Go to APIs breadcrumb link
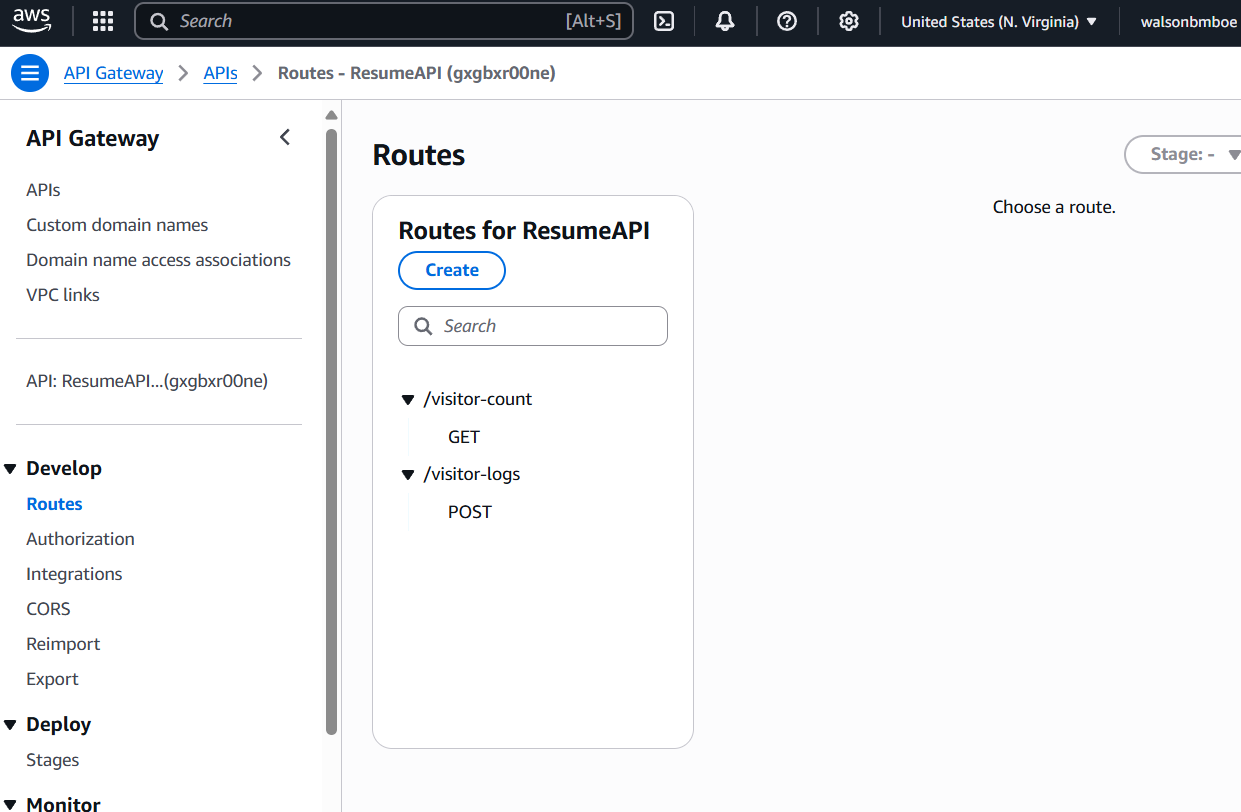 [x=220, y=73]
